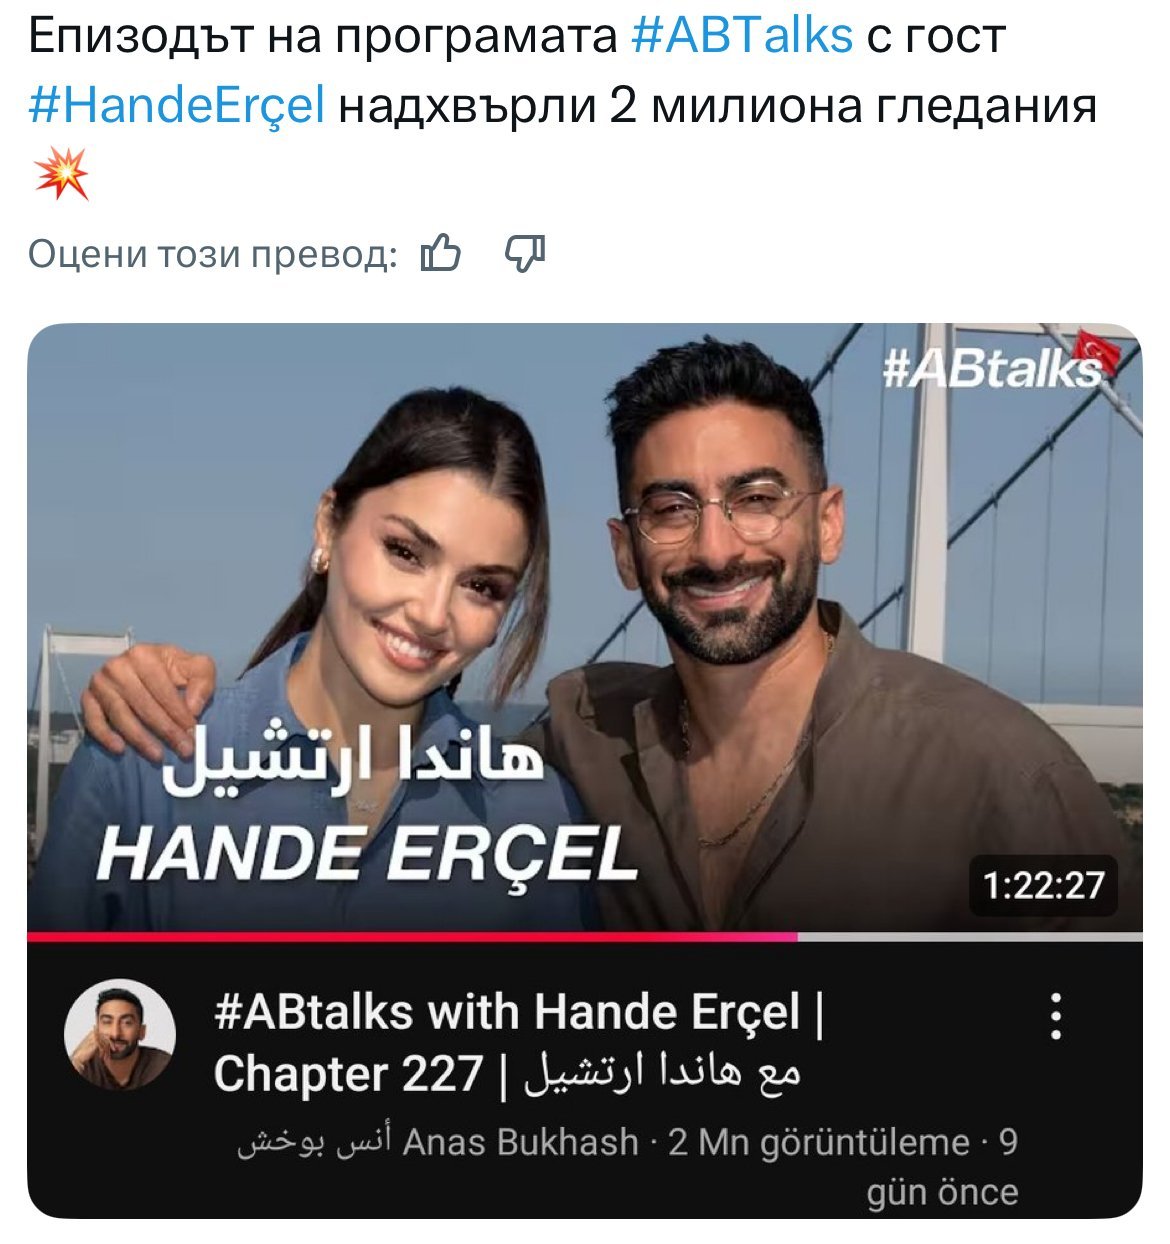Image resolution: width=1170 pixels, height=1244 pixels.
Task: Click the Anas Bukhash channel name
Action: point(520,1141)
